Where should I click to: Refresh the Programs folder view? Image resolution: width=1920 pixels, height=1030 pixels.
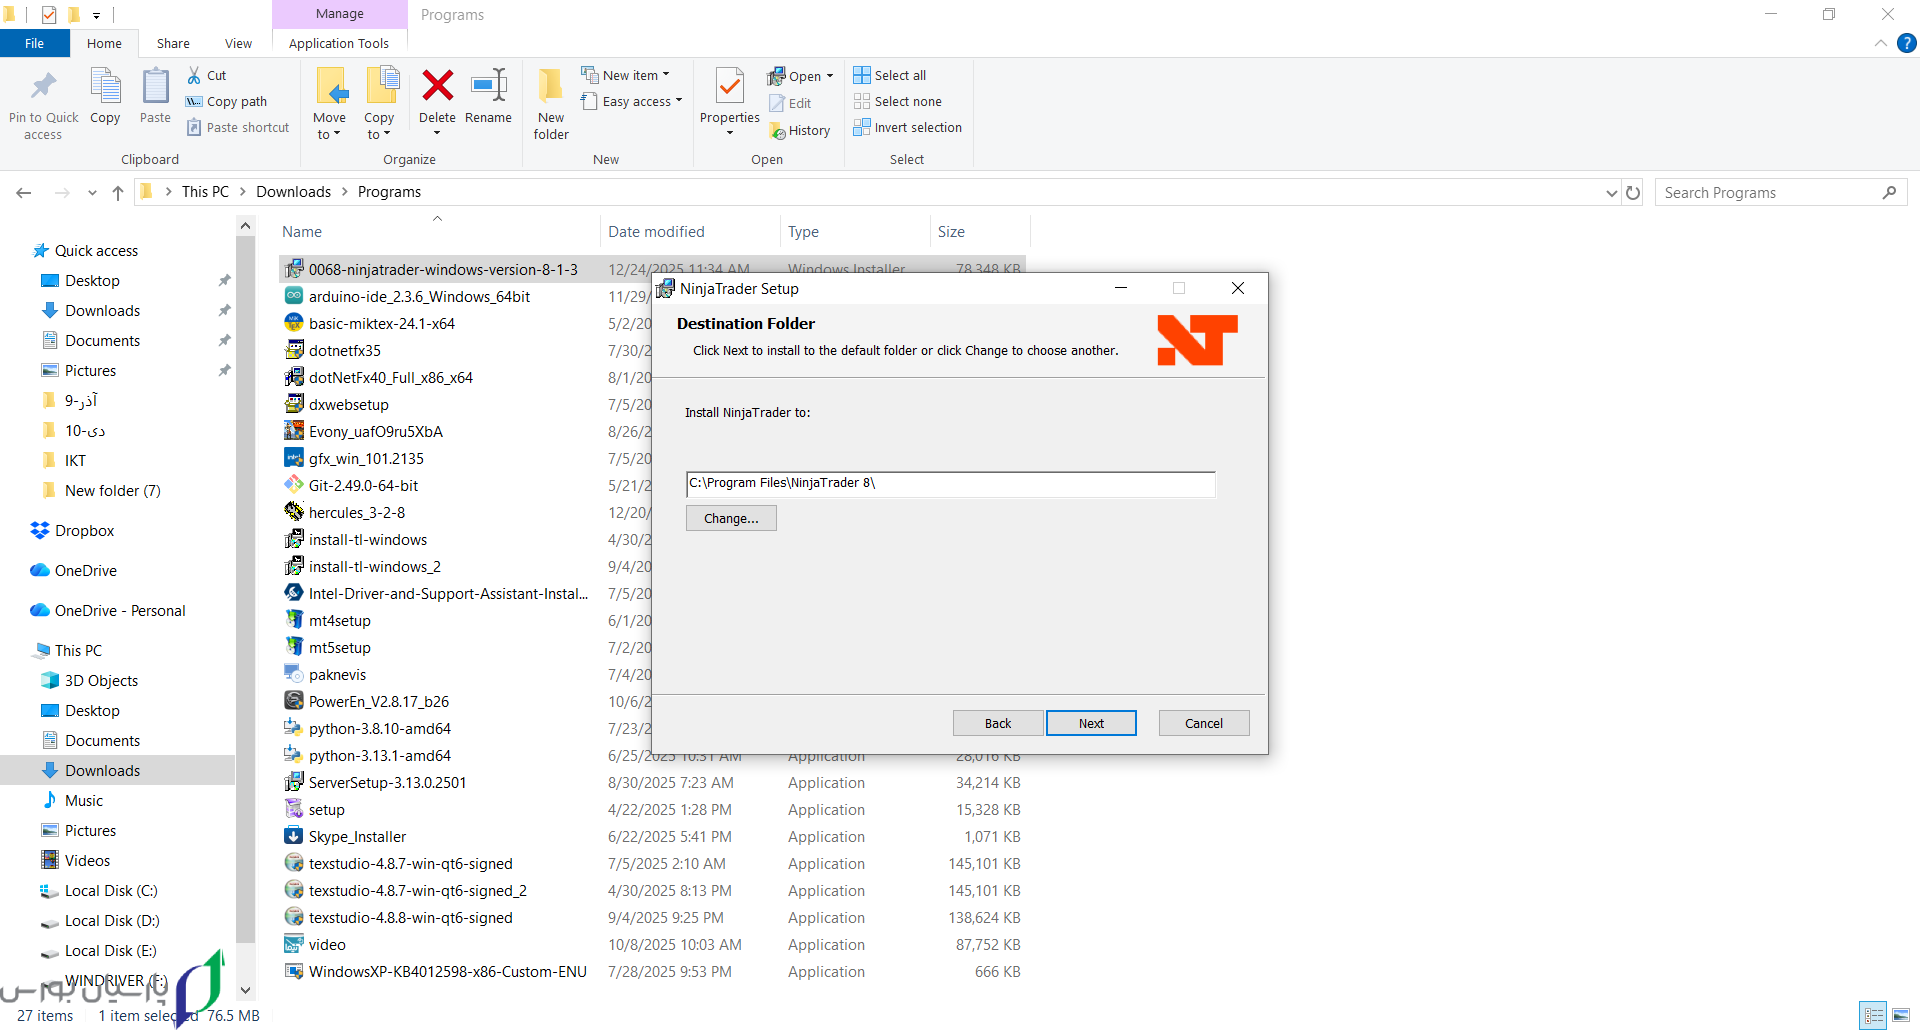point(1633,192)
